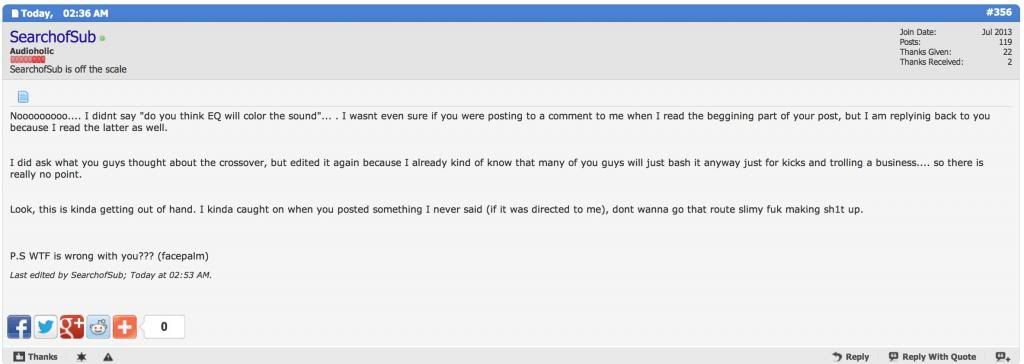Screen dimensions: 1024x364
Task: Report the post with the warning triangle icon
Action: click(108, 357)
